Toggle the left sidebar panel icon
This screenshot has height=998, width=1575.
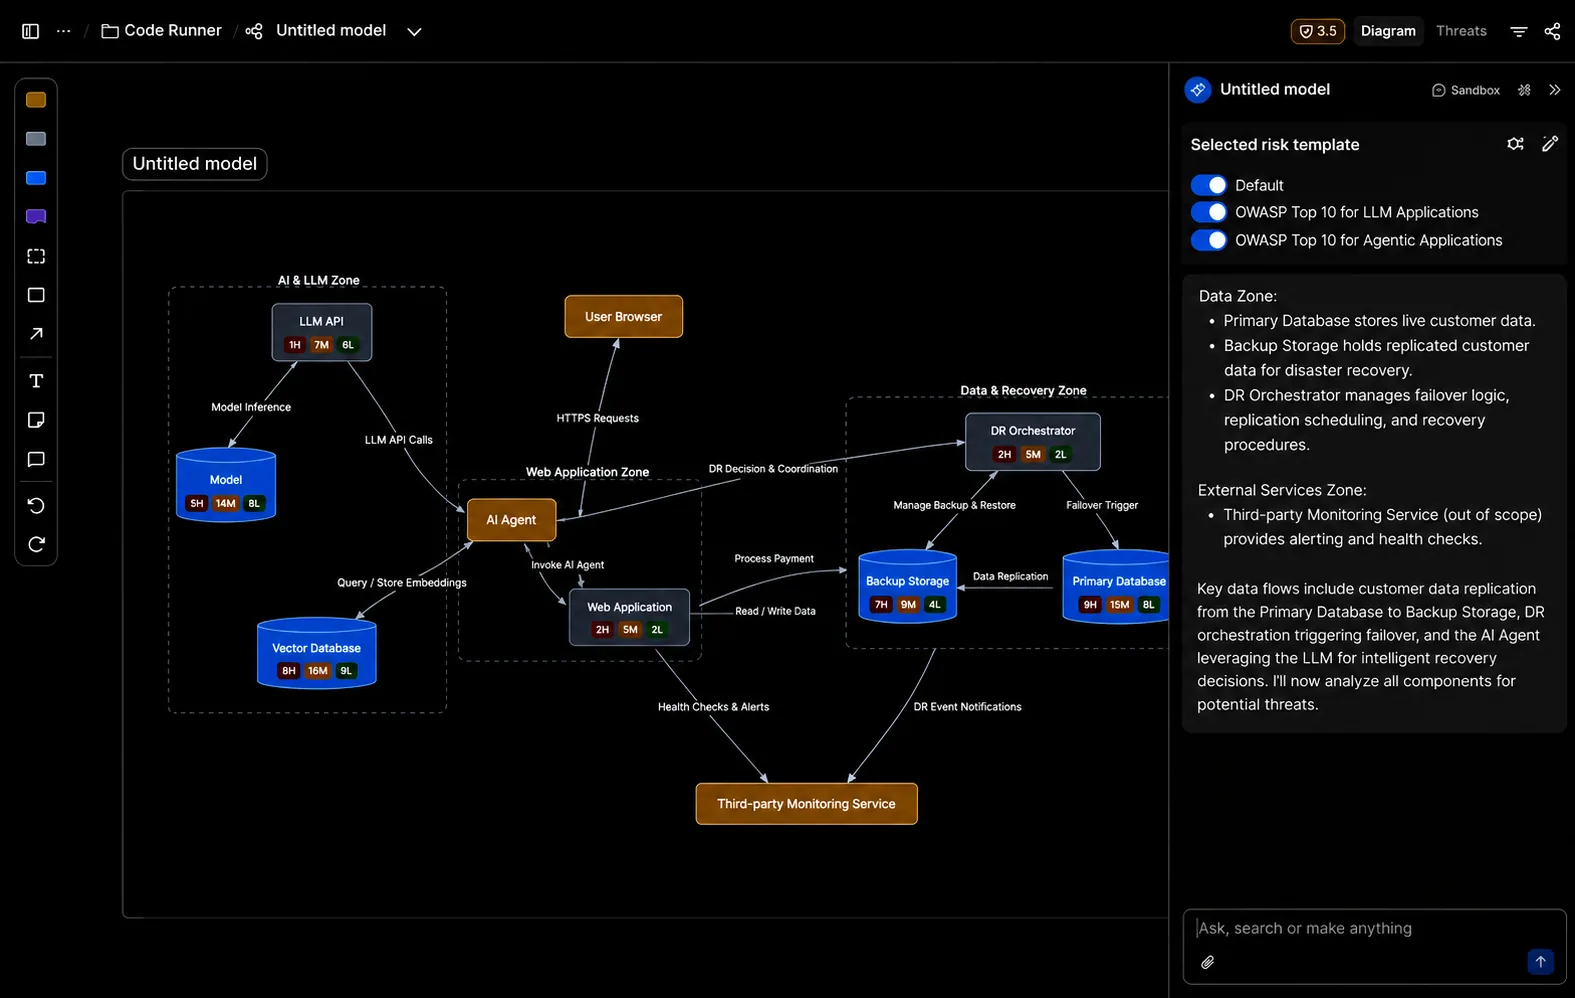[x=30, y=31]
